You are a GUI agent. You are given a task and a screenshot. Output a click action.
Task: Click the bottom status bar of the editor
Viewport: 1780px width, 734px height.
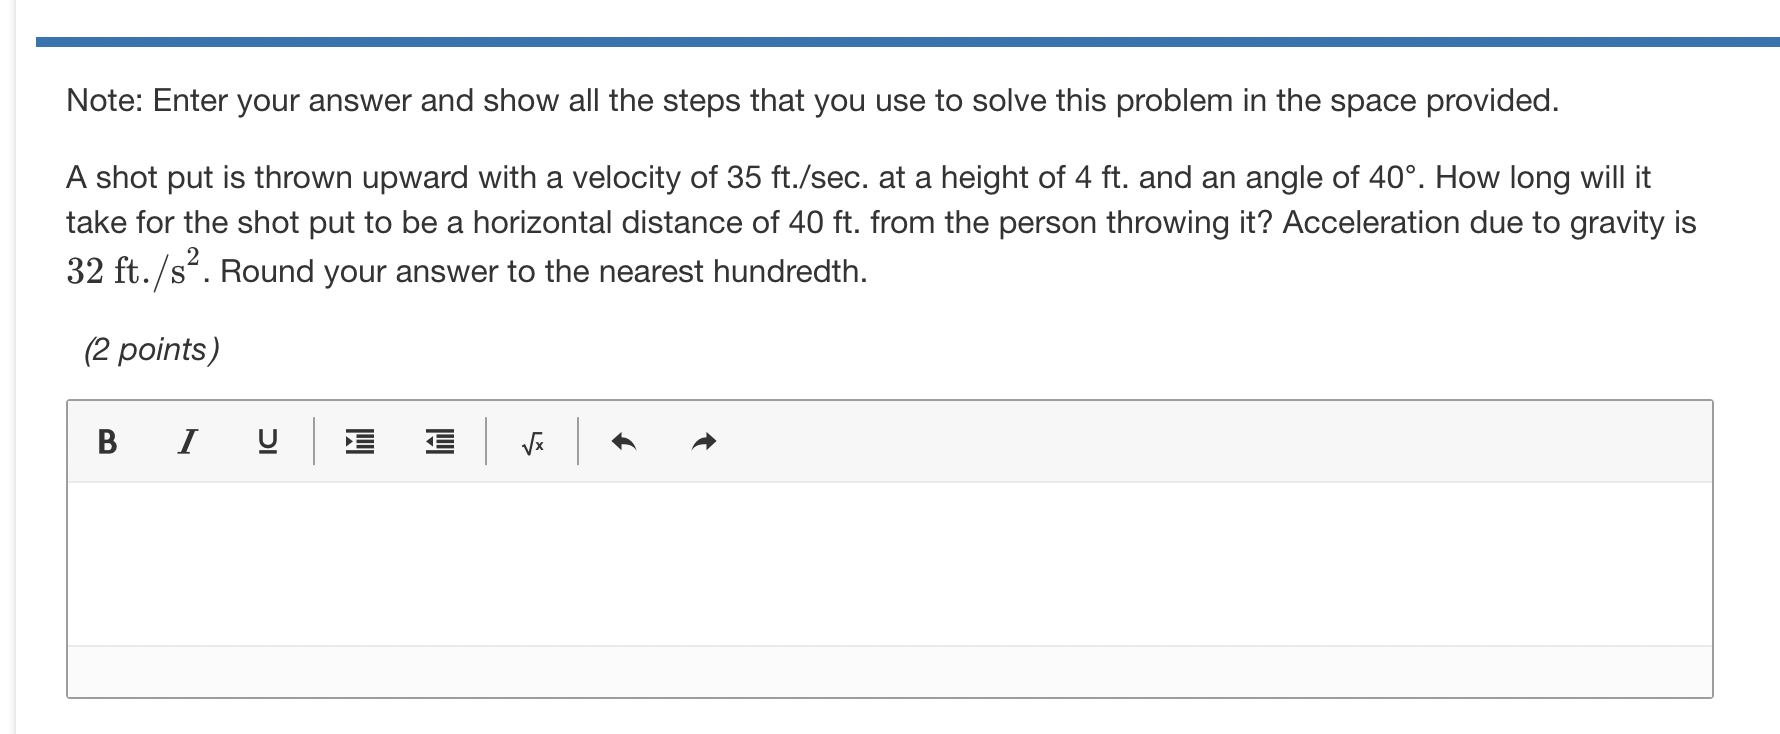(890, 670)
